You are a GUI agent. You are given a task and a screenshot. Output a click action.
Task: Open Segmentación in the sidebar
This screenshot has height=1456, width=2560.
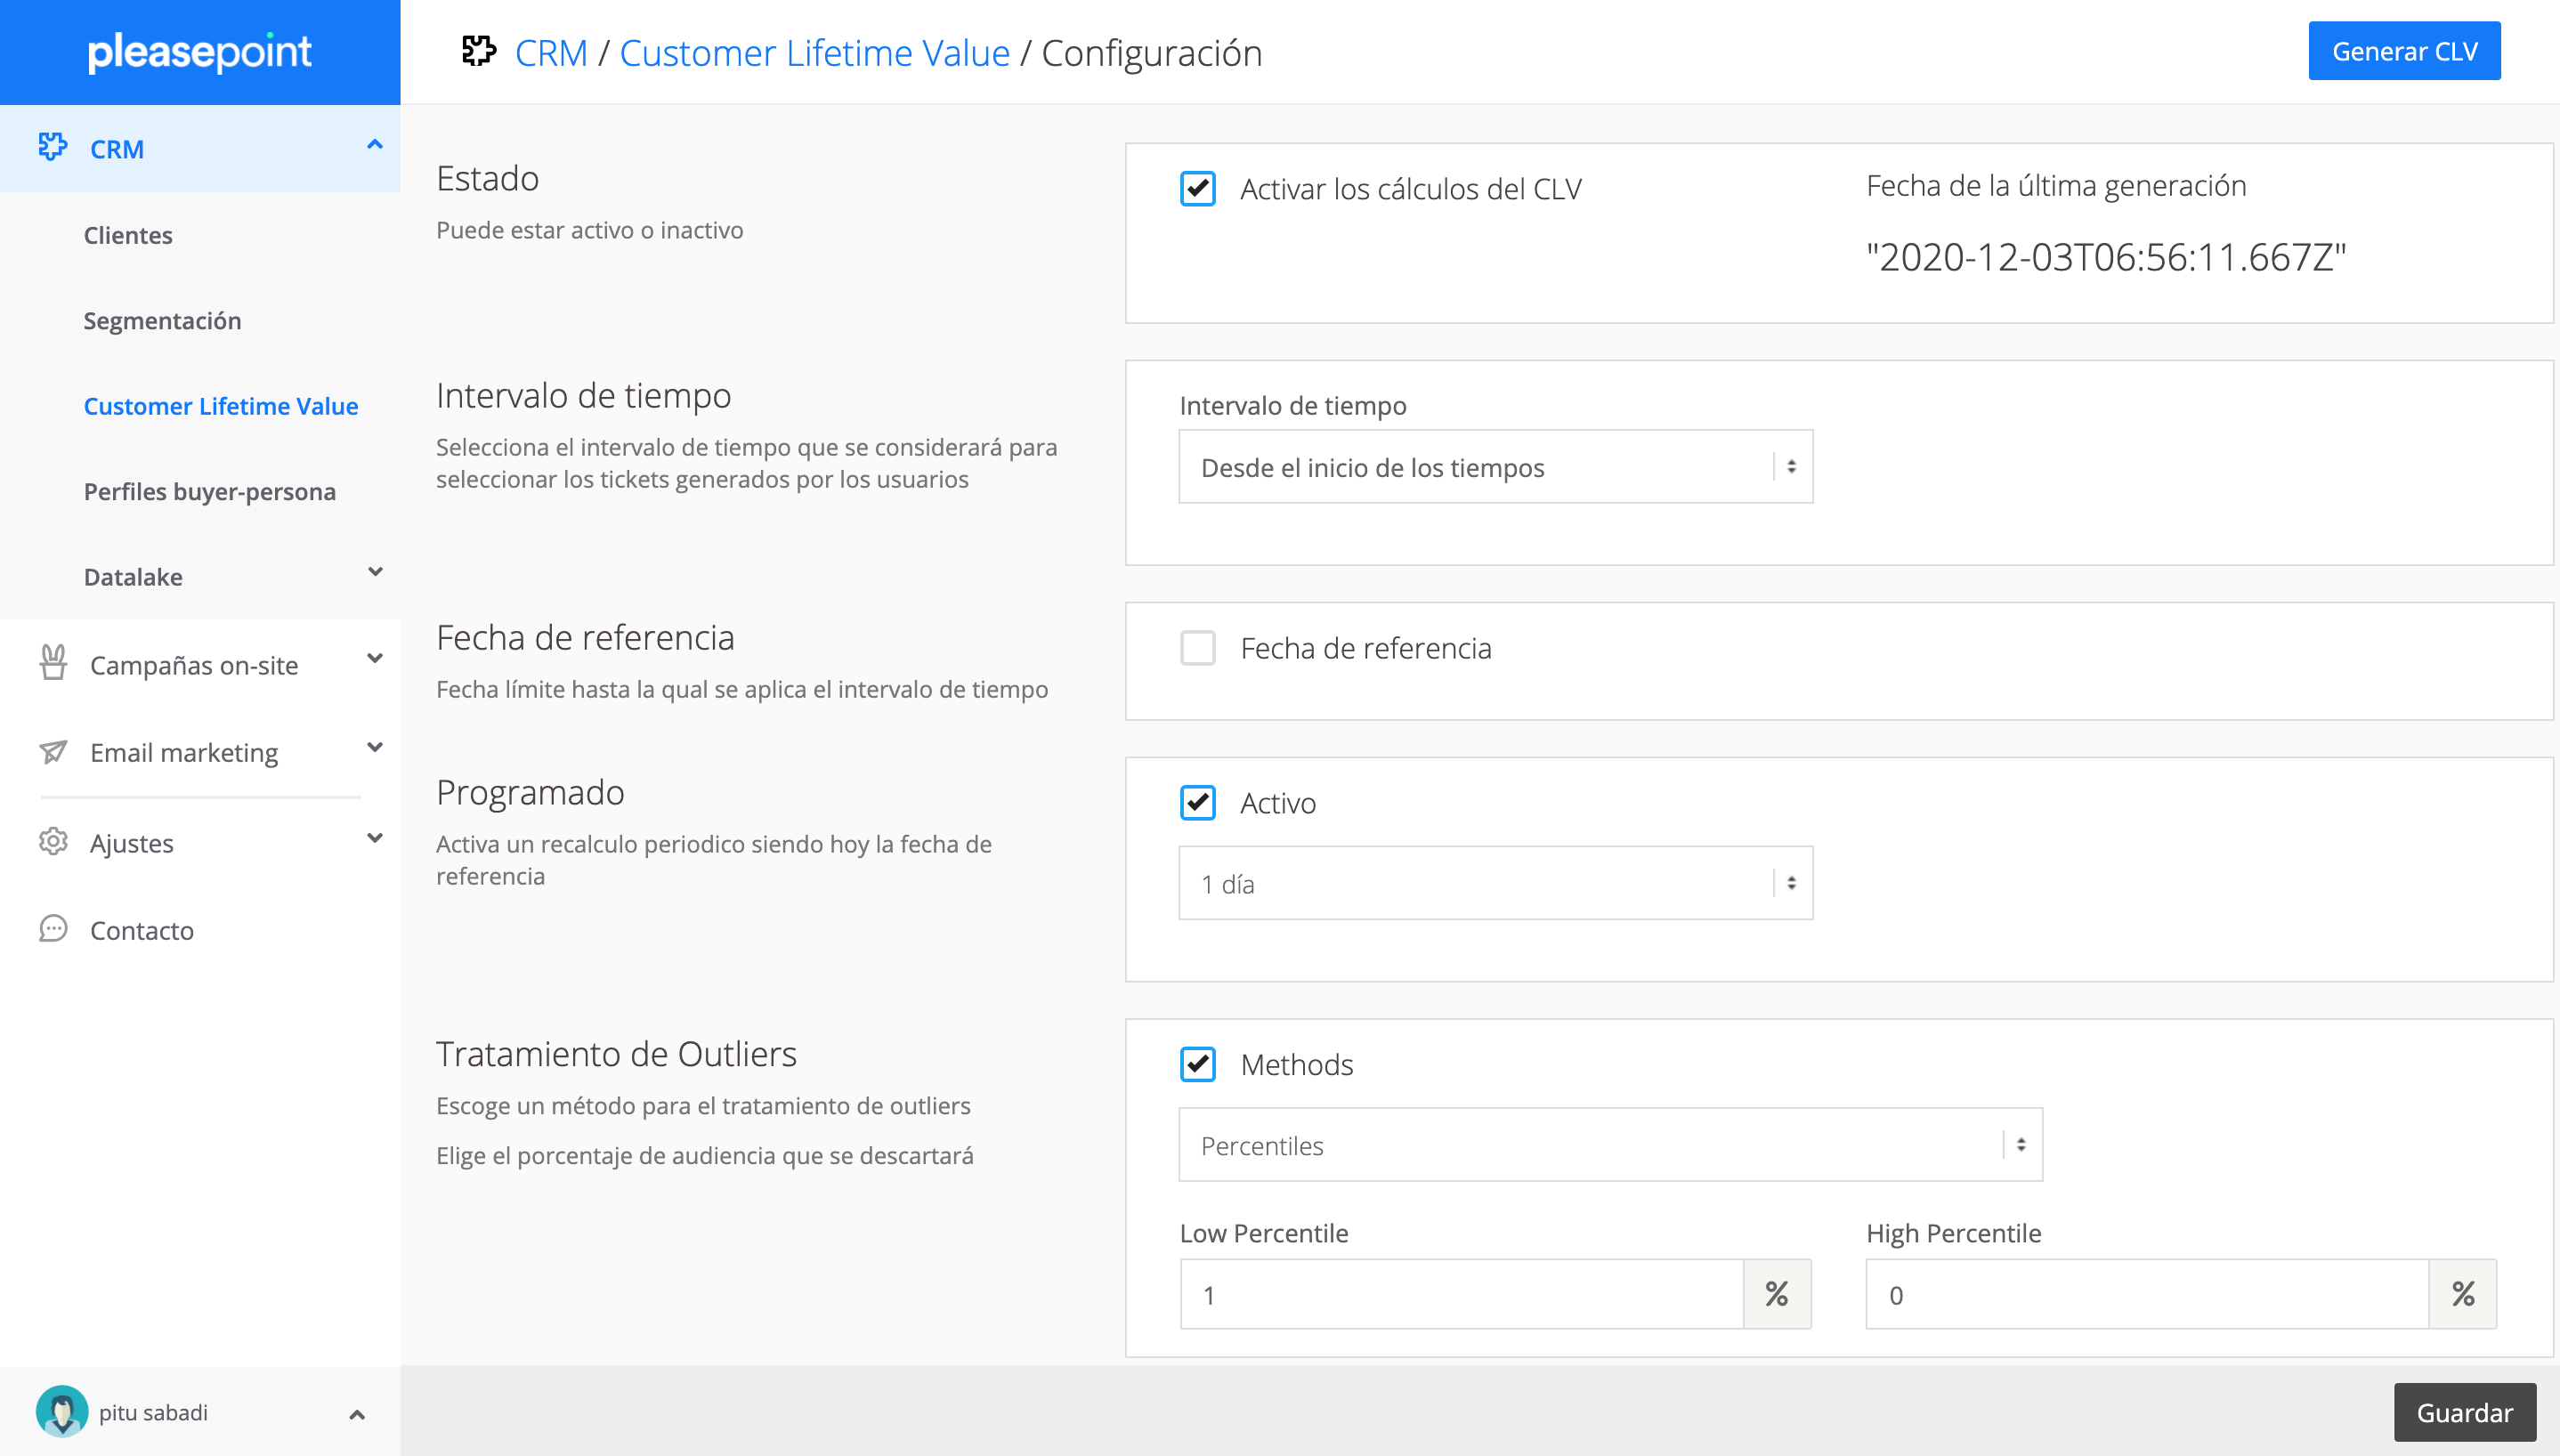coord(162,321)
